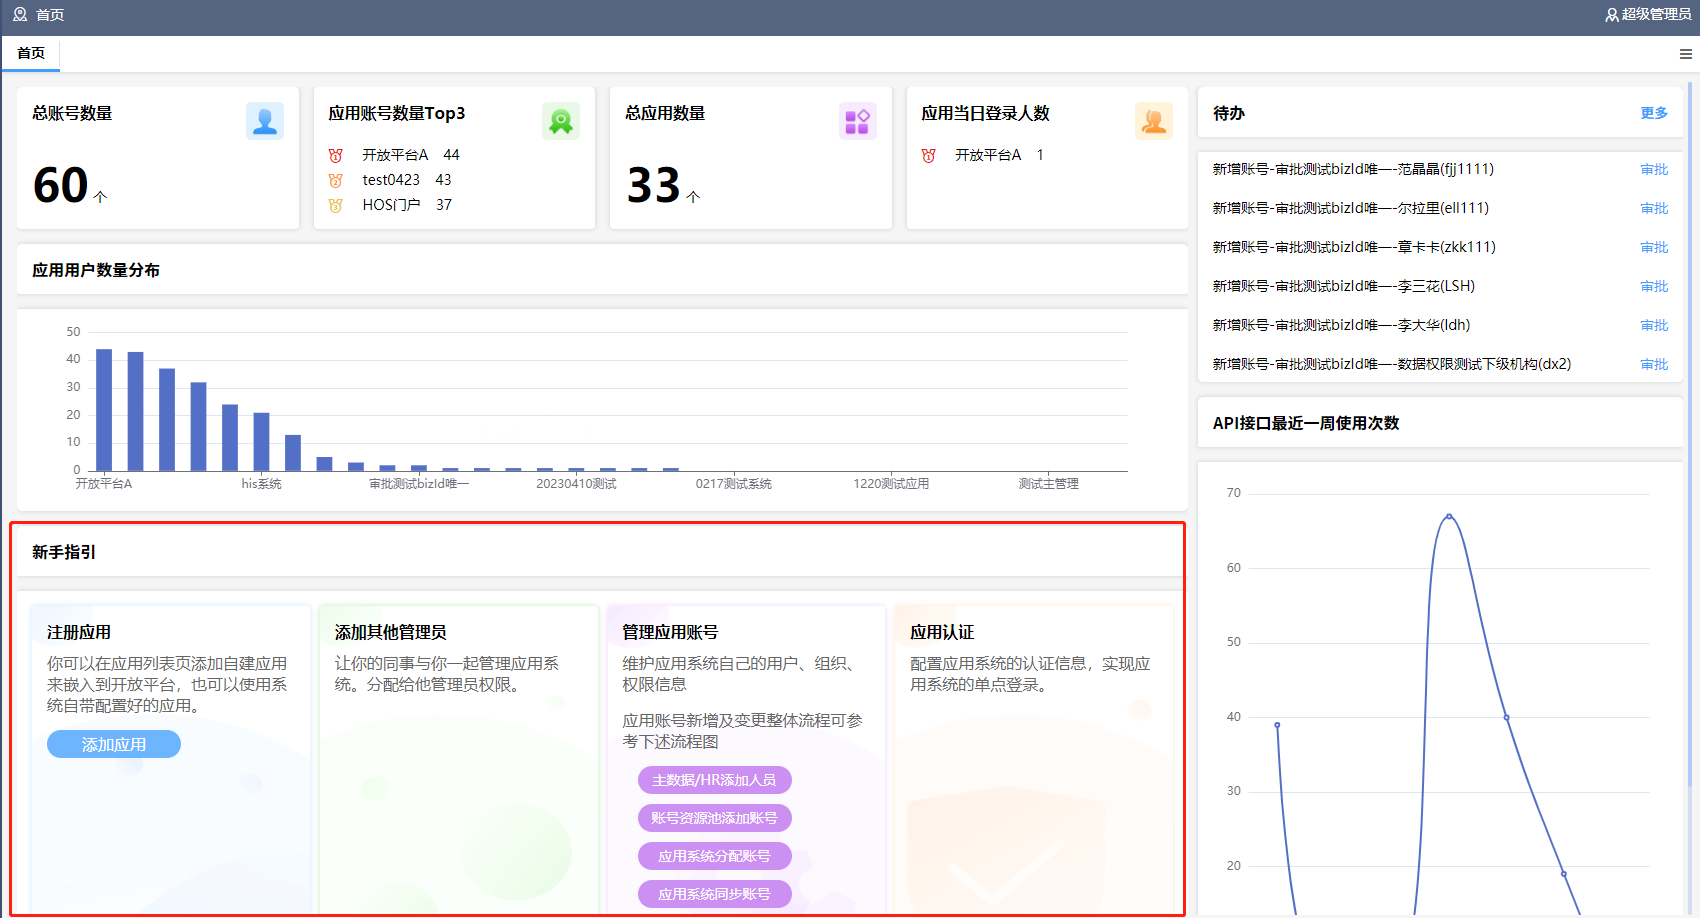The height and width of the screenshot is (918, 1700).
Task: Click the home location icon in header
Action: 20,15
